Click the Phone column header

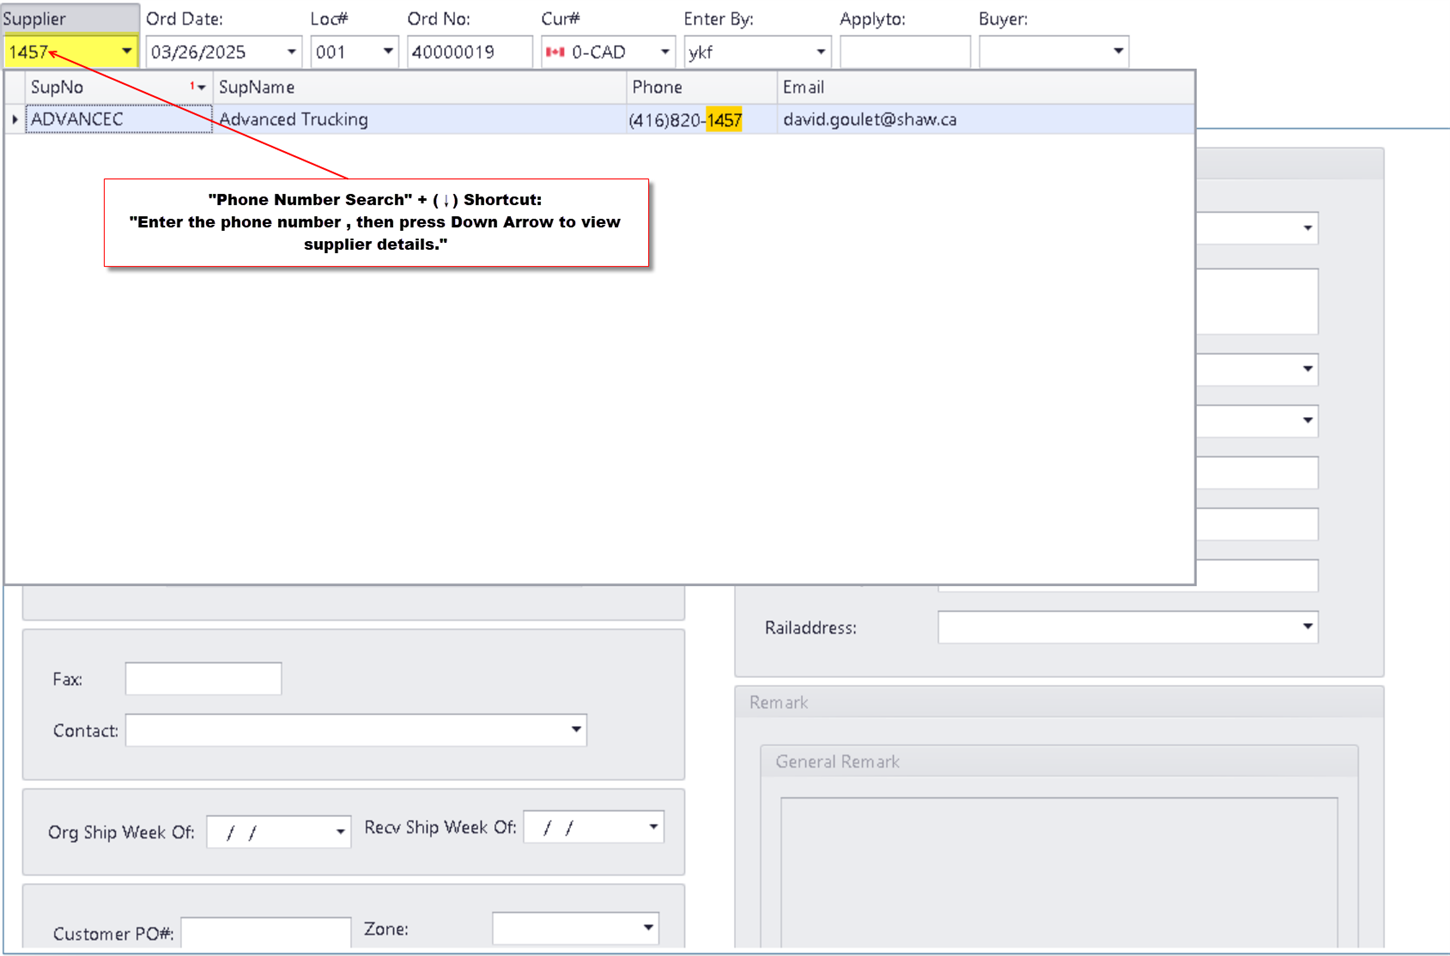(x=701, y=87)
